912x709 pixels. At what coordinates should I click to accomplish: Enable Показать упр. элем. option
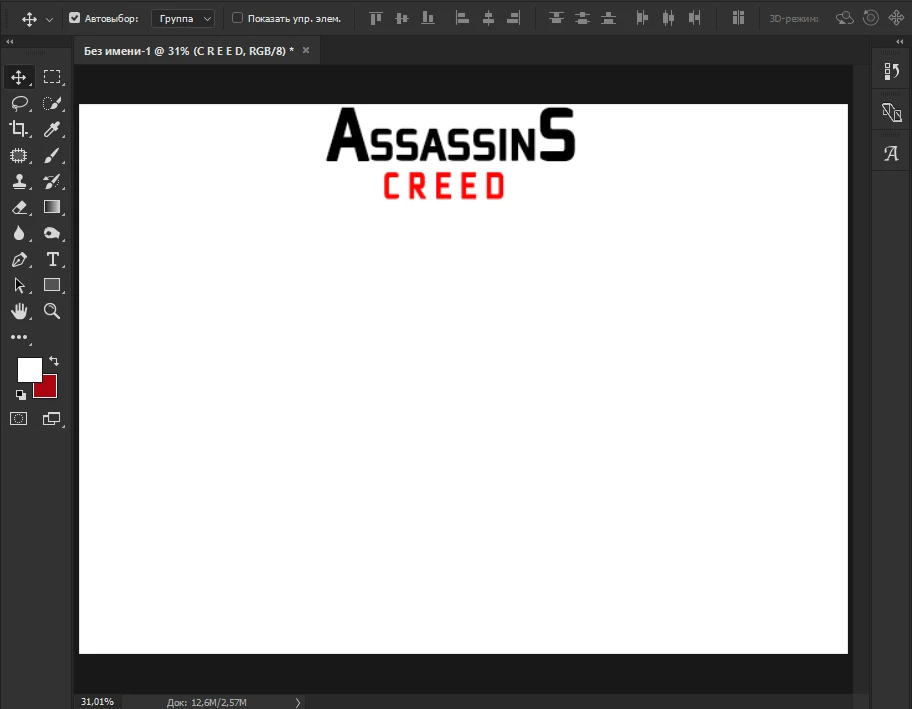pyautogui.click(x=236, y=17)
